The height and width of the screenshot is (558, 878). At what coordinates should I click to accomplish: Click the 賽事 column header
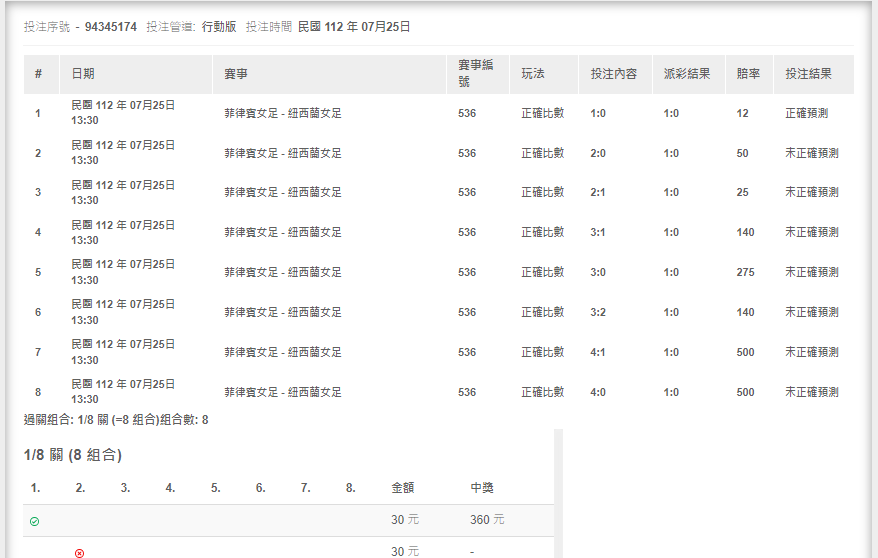236,74
